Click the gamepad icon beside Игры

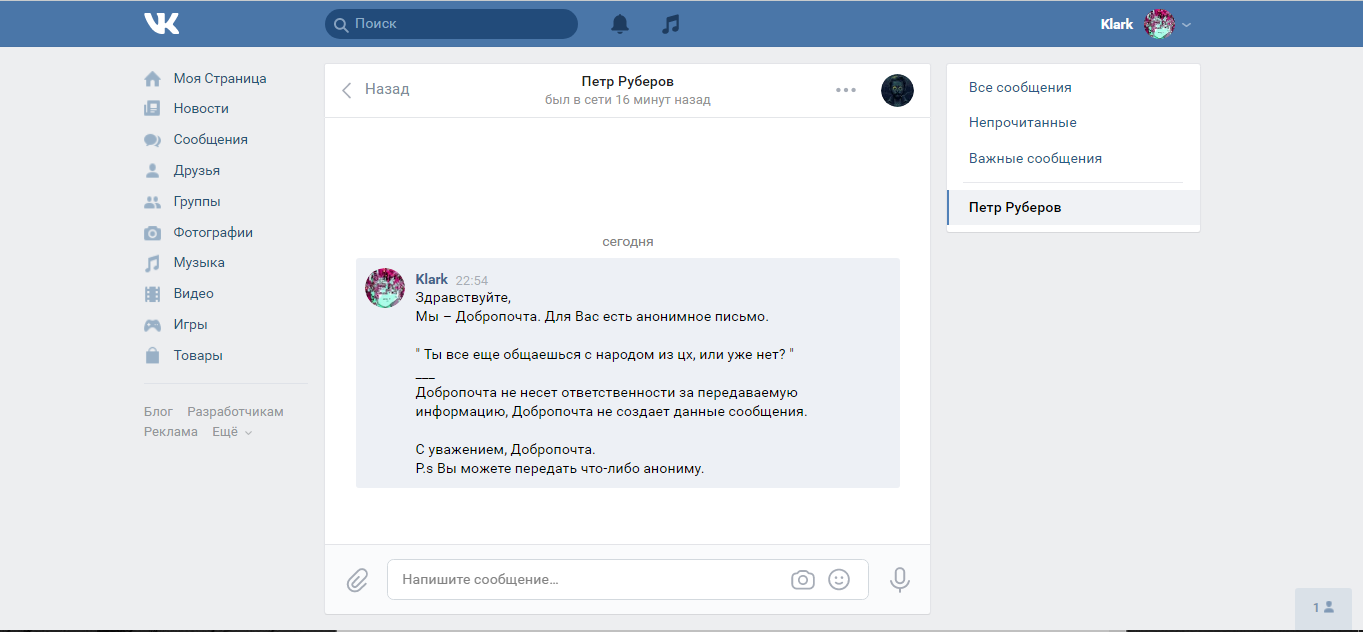(x=152, y=325)
